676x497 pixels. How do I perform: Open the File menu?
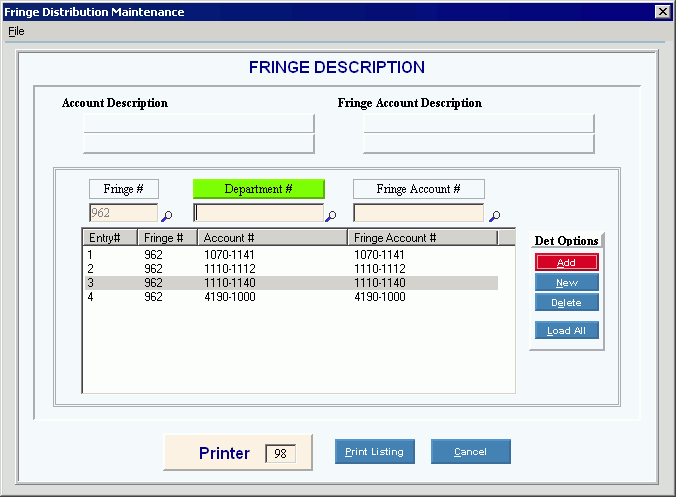coord(16,31)
